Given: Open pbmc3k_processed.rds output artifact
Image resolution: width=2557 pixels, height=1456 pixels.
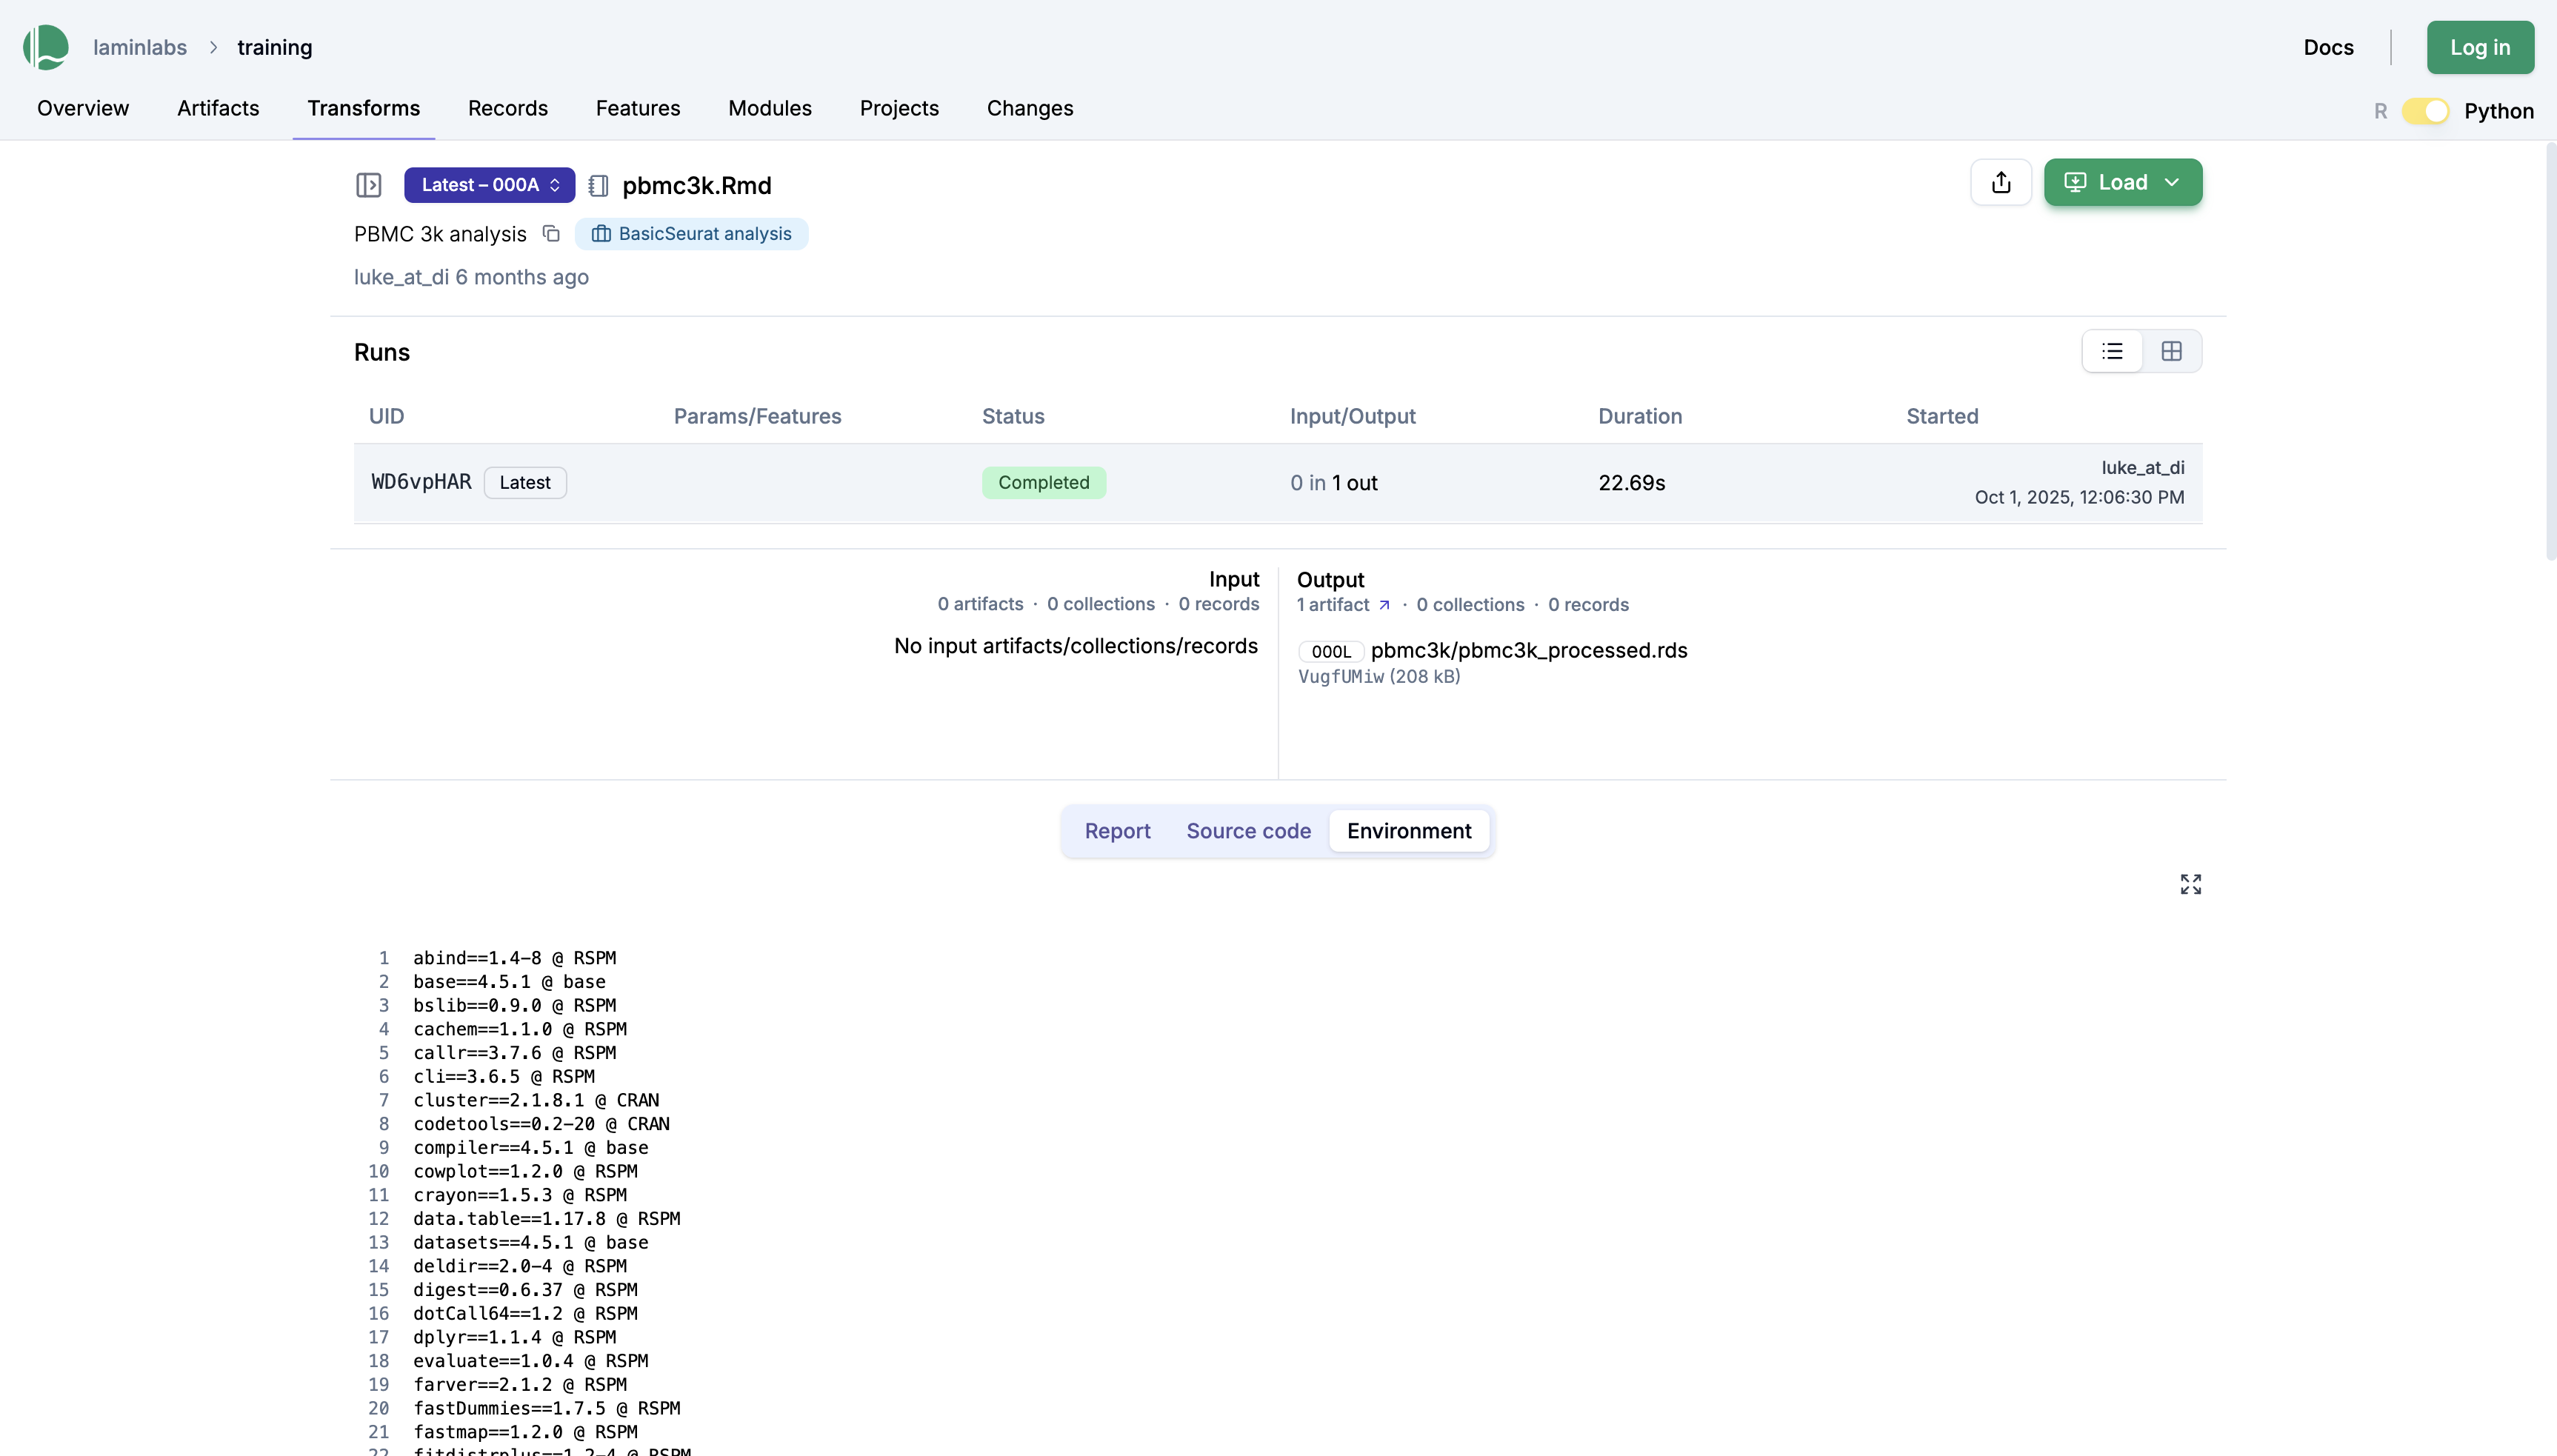Looking at the screenshot, I should [1528, 651].
